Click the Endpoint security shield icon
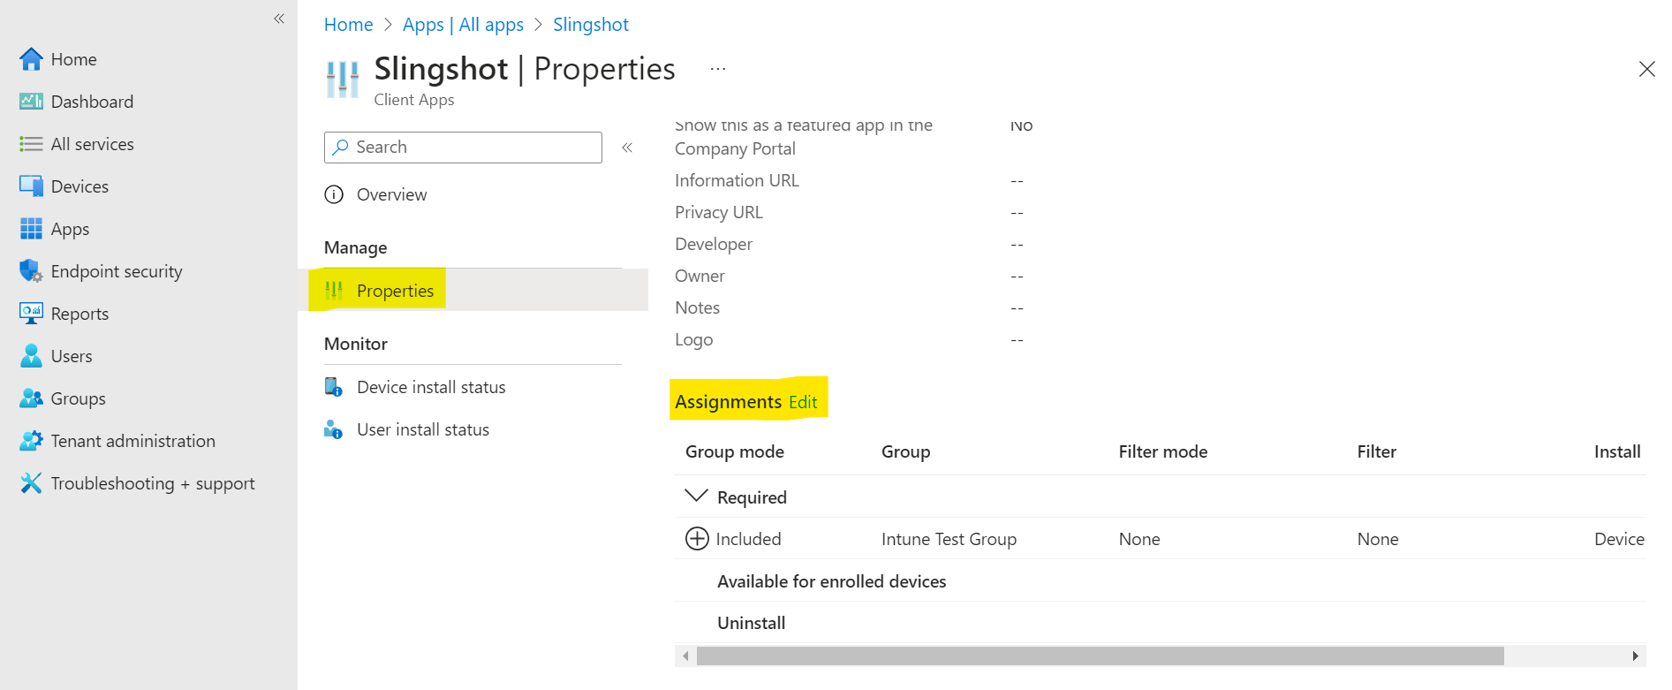 click(x=31, y=271)
